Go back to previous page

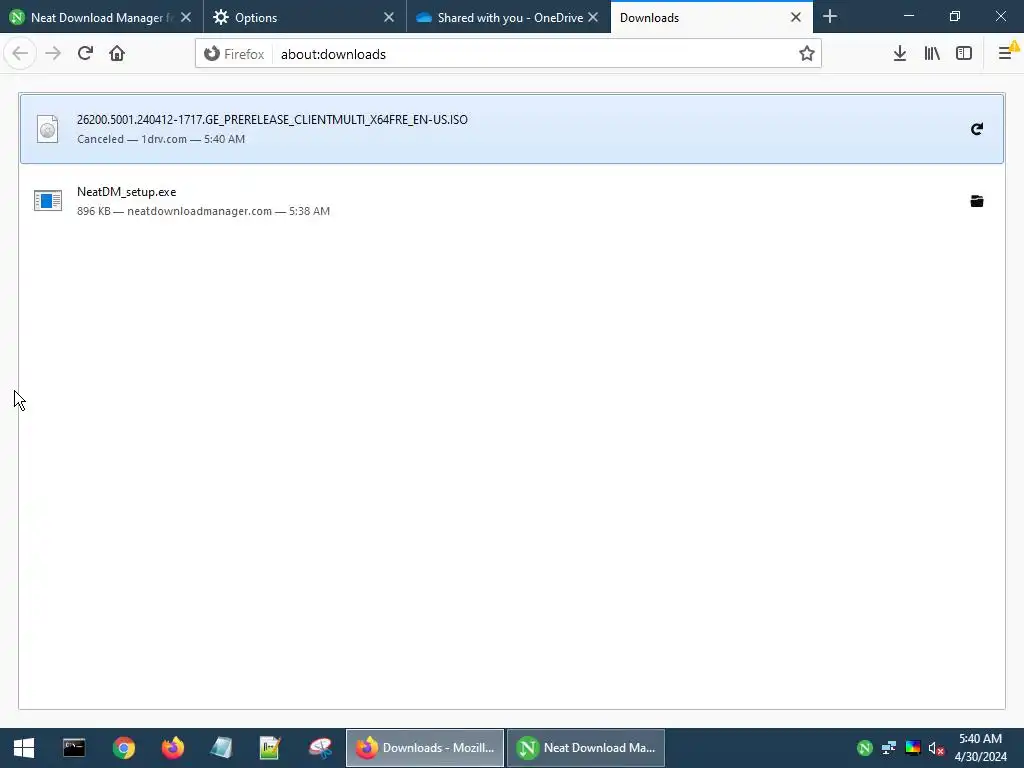pos(20,54)
